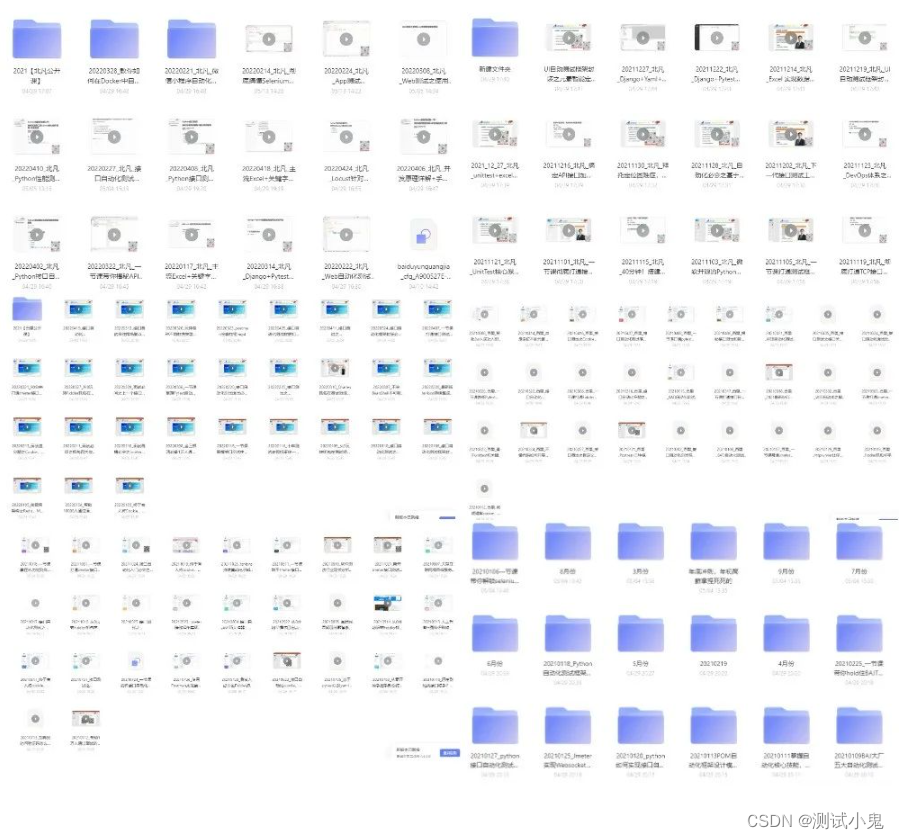Open the 20210109BAT folder
Screen dimensions: 899x839
click(859, 726)
